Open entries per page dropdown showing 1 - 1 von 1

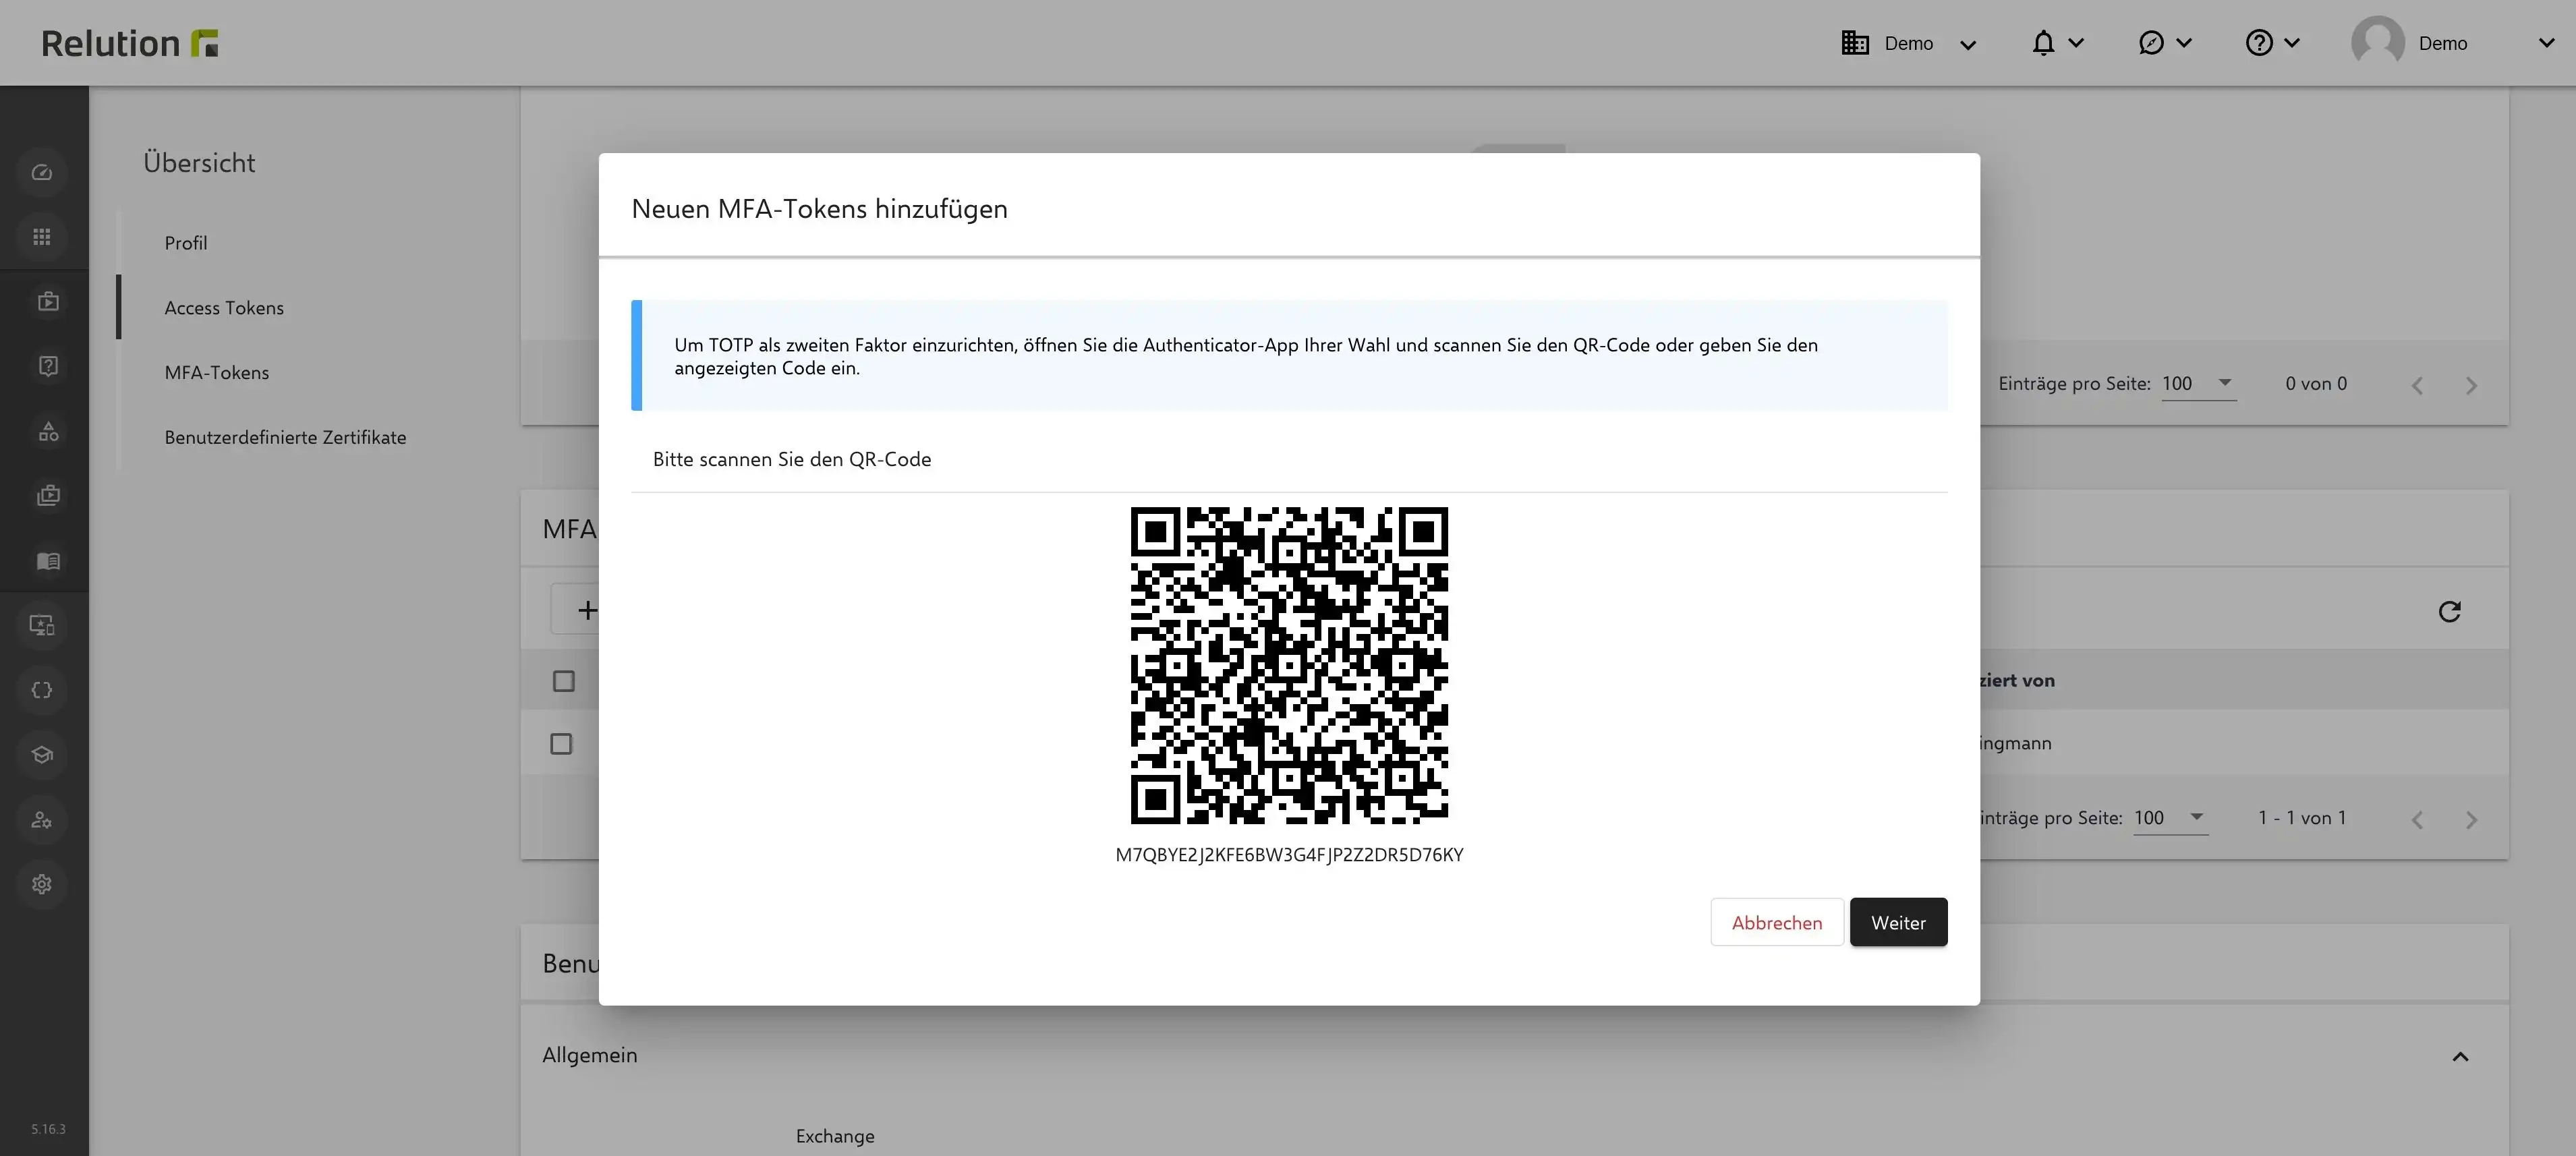[x=2170, y=818]
